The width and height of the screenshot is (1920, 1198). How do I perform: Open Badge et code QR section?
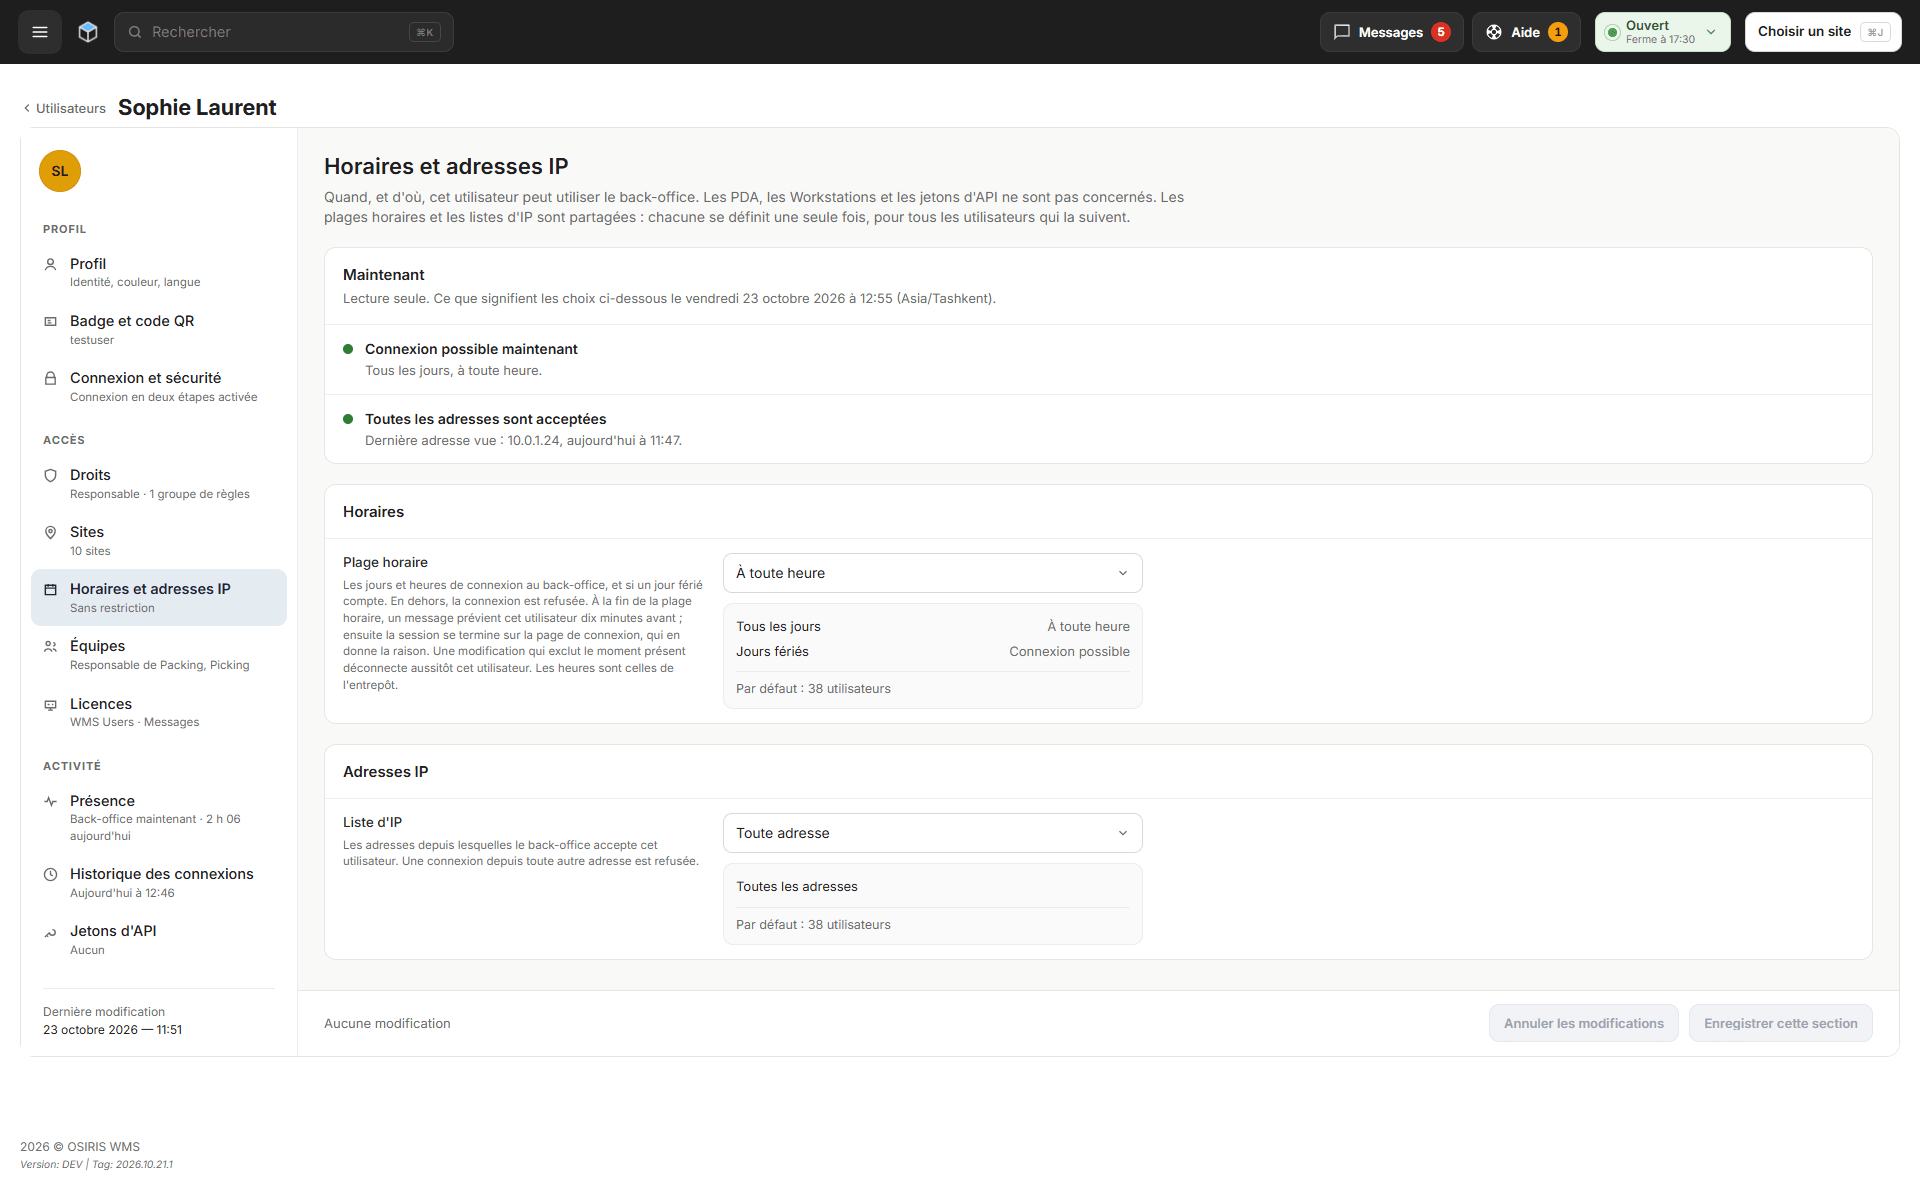pyautogui.click(x=159, y=330)
